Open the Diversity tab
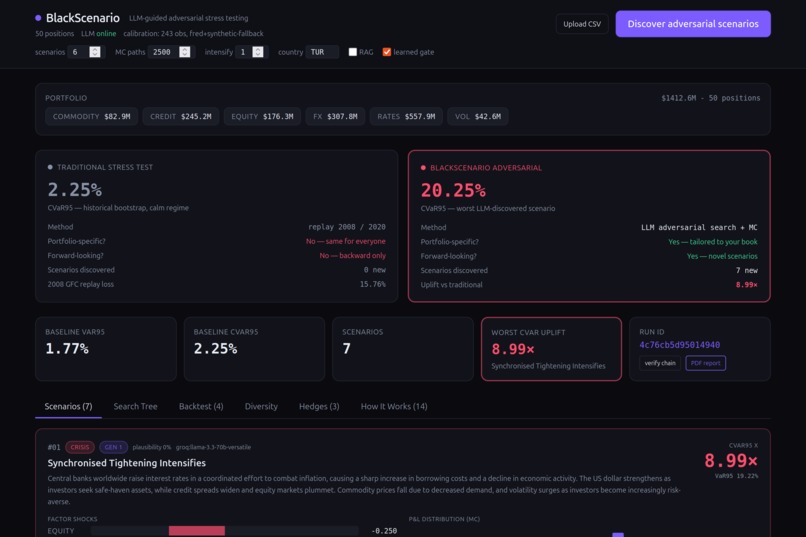The height and width of the screenshot is (537, 806). pos(261,406)
